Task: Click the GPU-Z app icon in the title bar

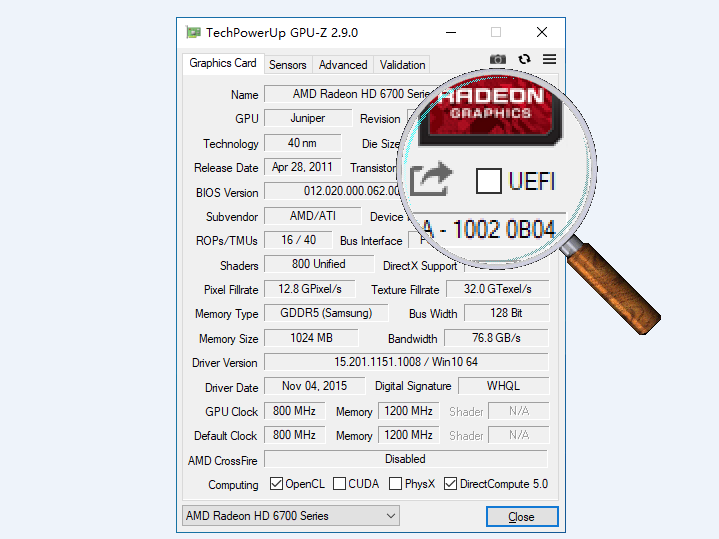Action: (194, 33)
